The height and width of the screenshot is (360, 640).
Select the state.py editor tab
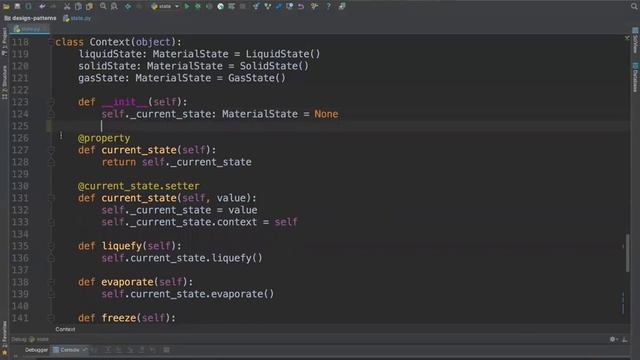[29, 29]
